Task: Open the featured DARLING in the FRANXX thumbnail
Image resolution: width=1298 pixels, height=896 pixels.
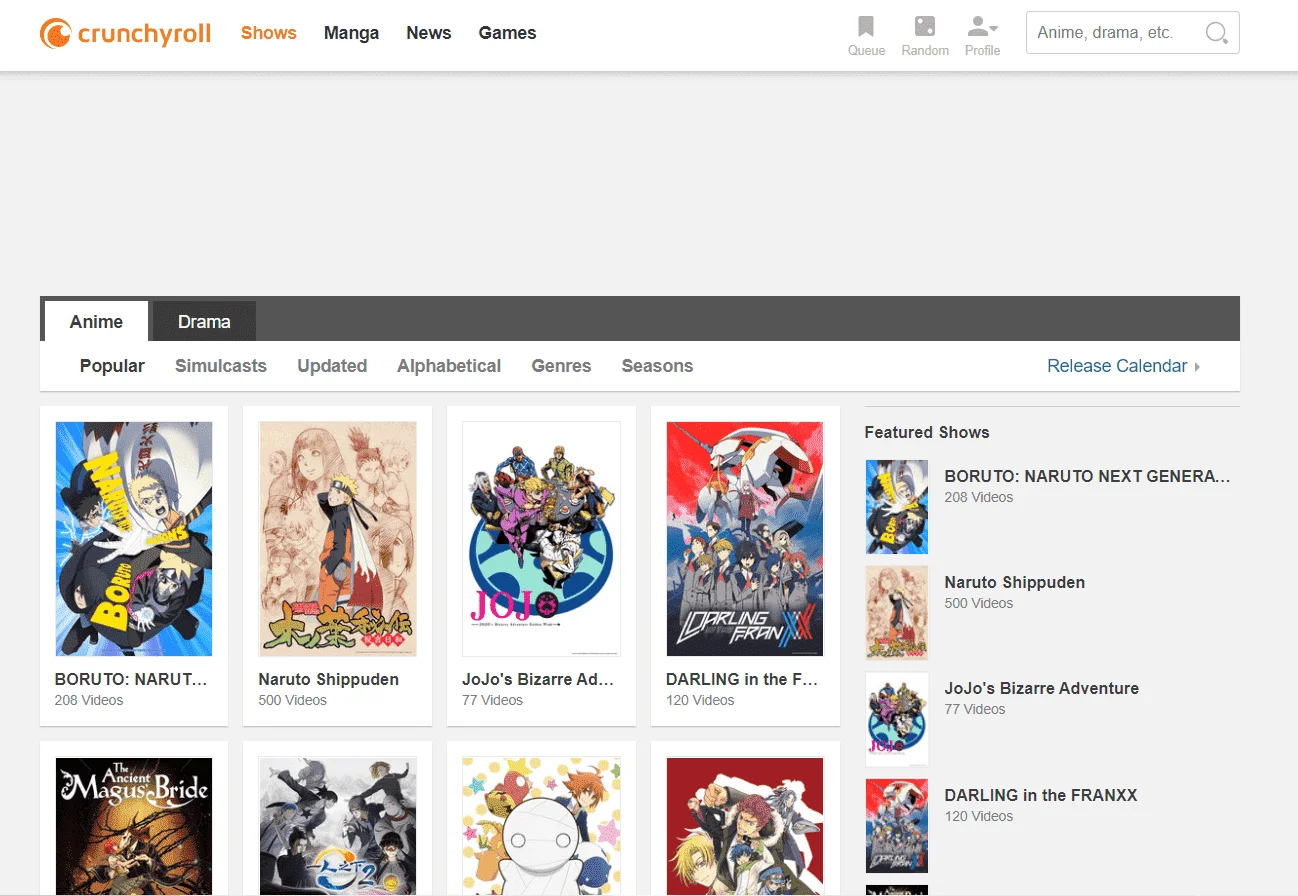Action: (x=897, y=826)
